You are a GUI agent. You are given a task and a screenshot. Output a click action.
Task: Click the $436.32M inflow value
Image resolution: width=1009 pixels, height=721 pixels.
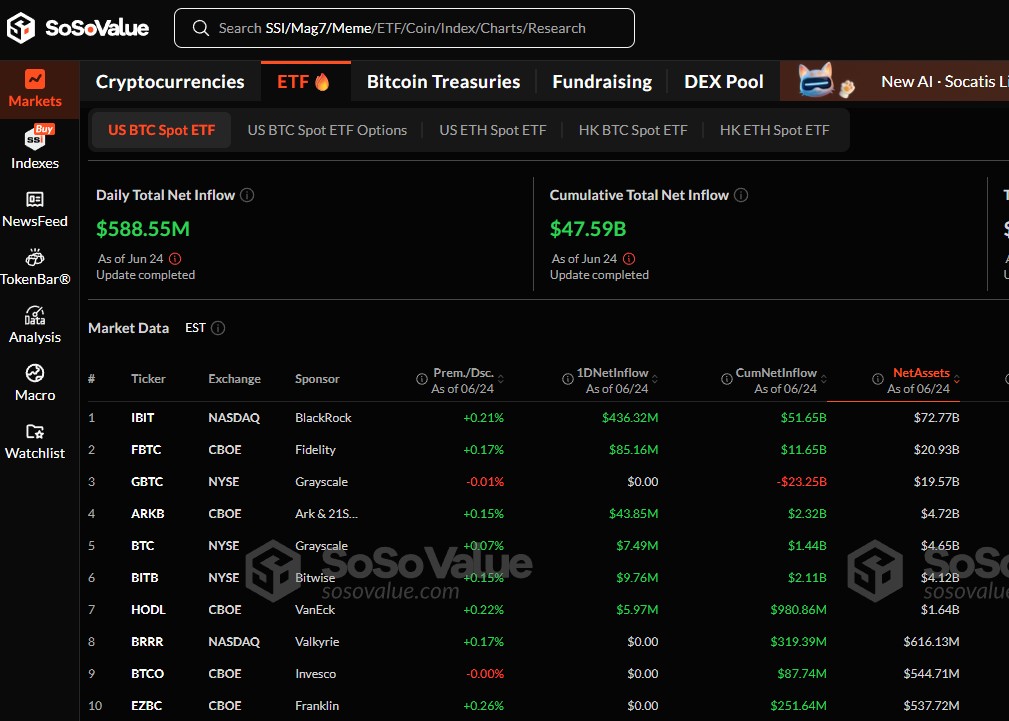pyautogui.click(x=630, y=418)
